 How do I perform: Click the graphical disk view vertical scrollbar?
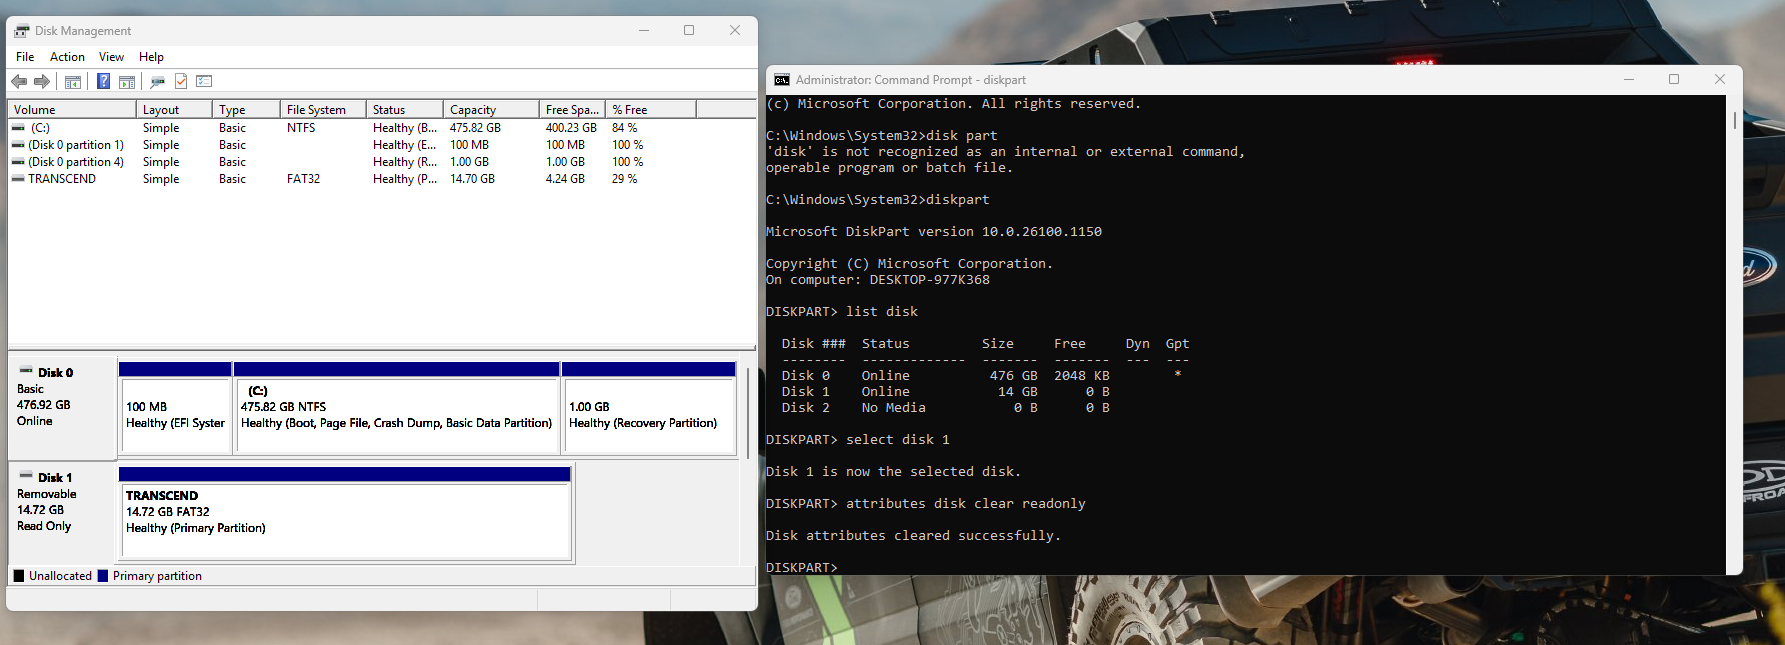click(747, 412)
